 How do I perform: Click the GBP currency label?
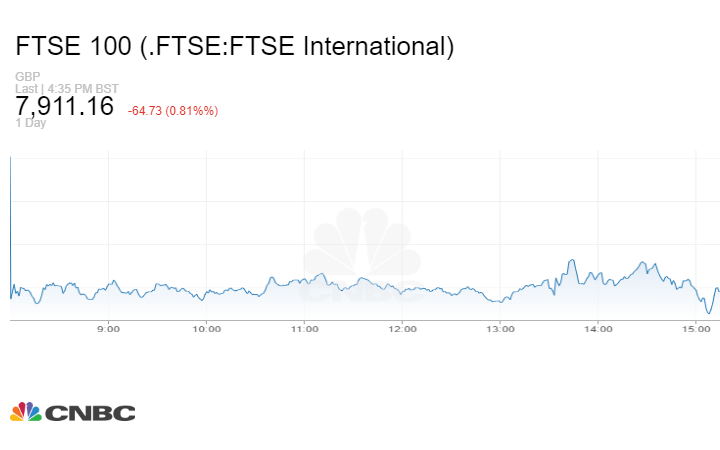click(x=27, y=77)
